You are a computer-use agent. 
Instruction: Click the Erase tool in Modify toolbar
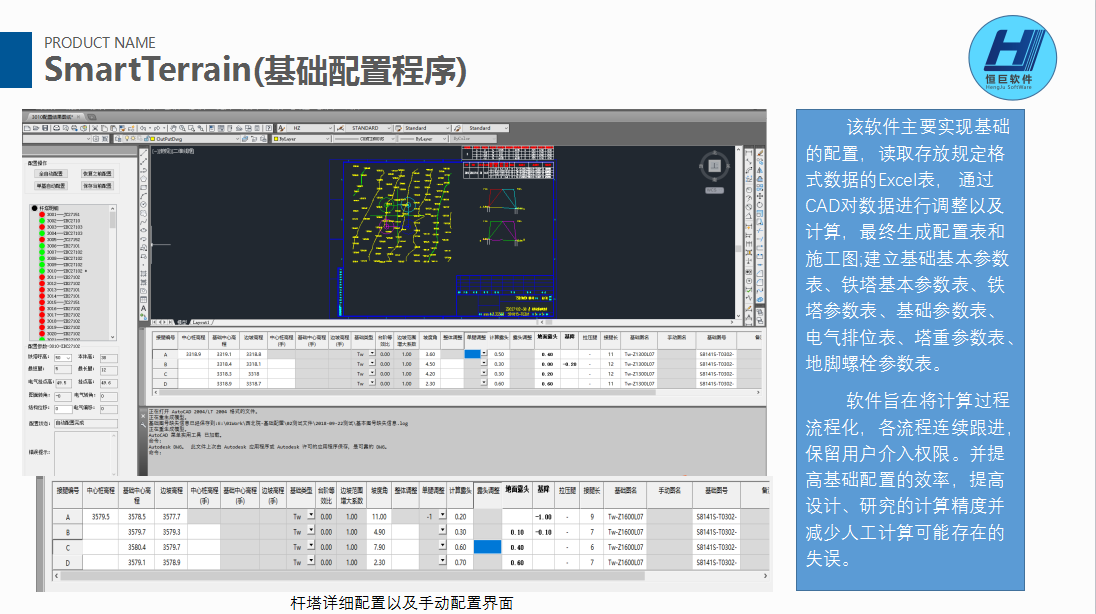point(760,153)
